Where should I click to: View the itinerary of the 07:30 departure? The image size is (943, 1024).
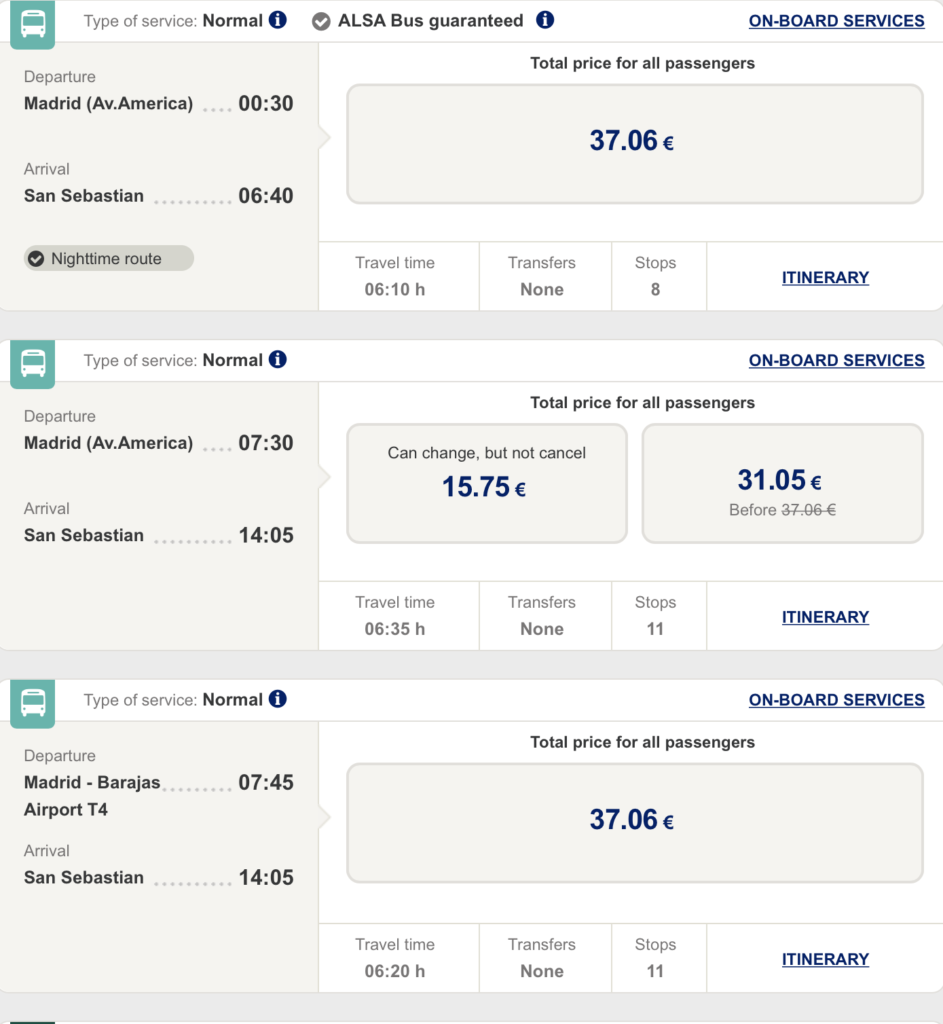[x=825, y=617]
